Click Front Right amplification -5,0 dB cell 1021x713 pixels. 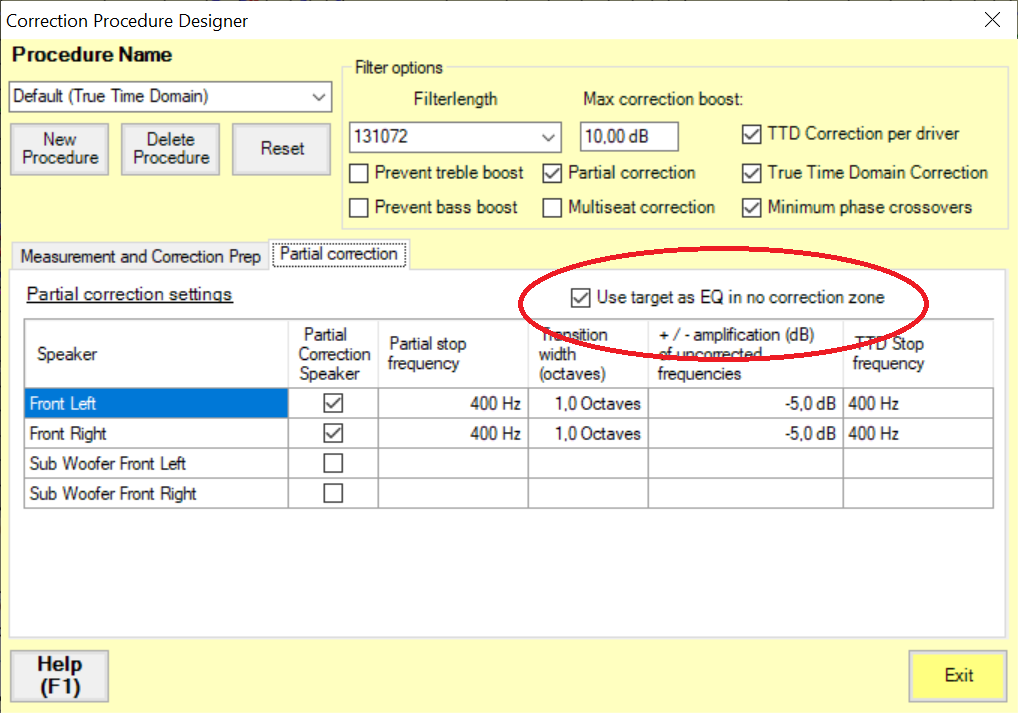746,434
